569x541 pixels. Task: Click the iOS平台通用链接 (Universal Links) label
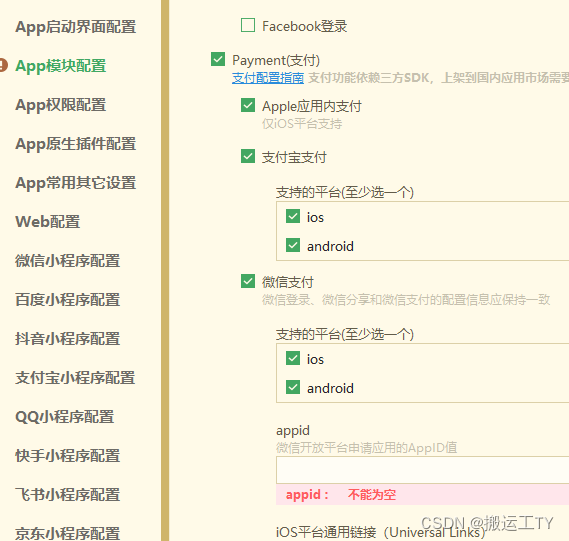[380, 532]
